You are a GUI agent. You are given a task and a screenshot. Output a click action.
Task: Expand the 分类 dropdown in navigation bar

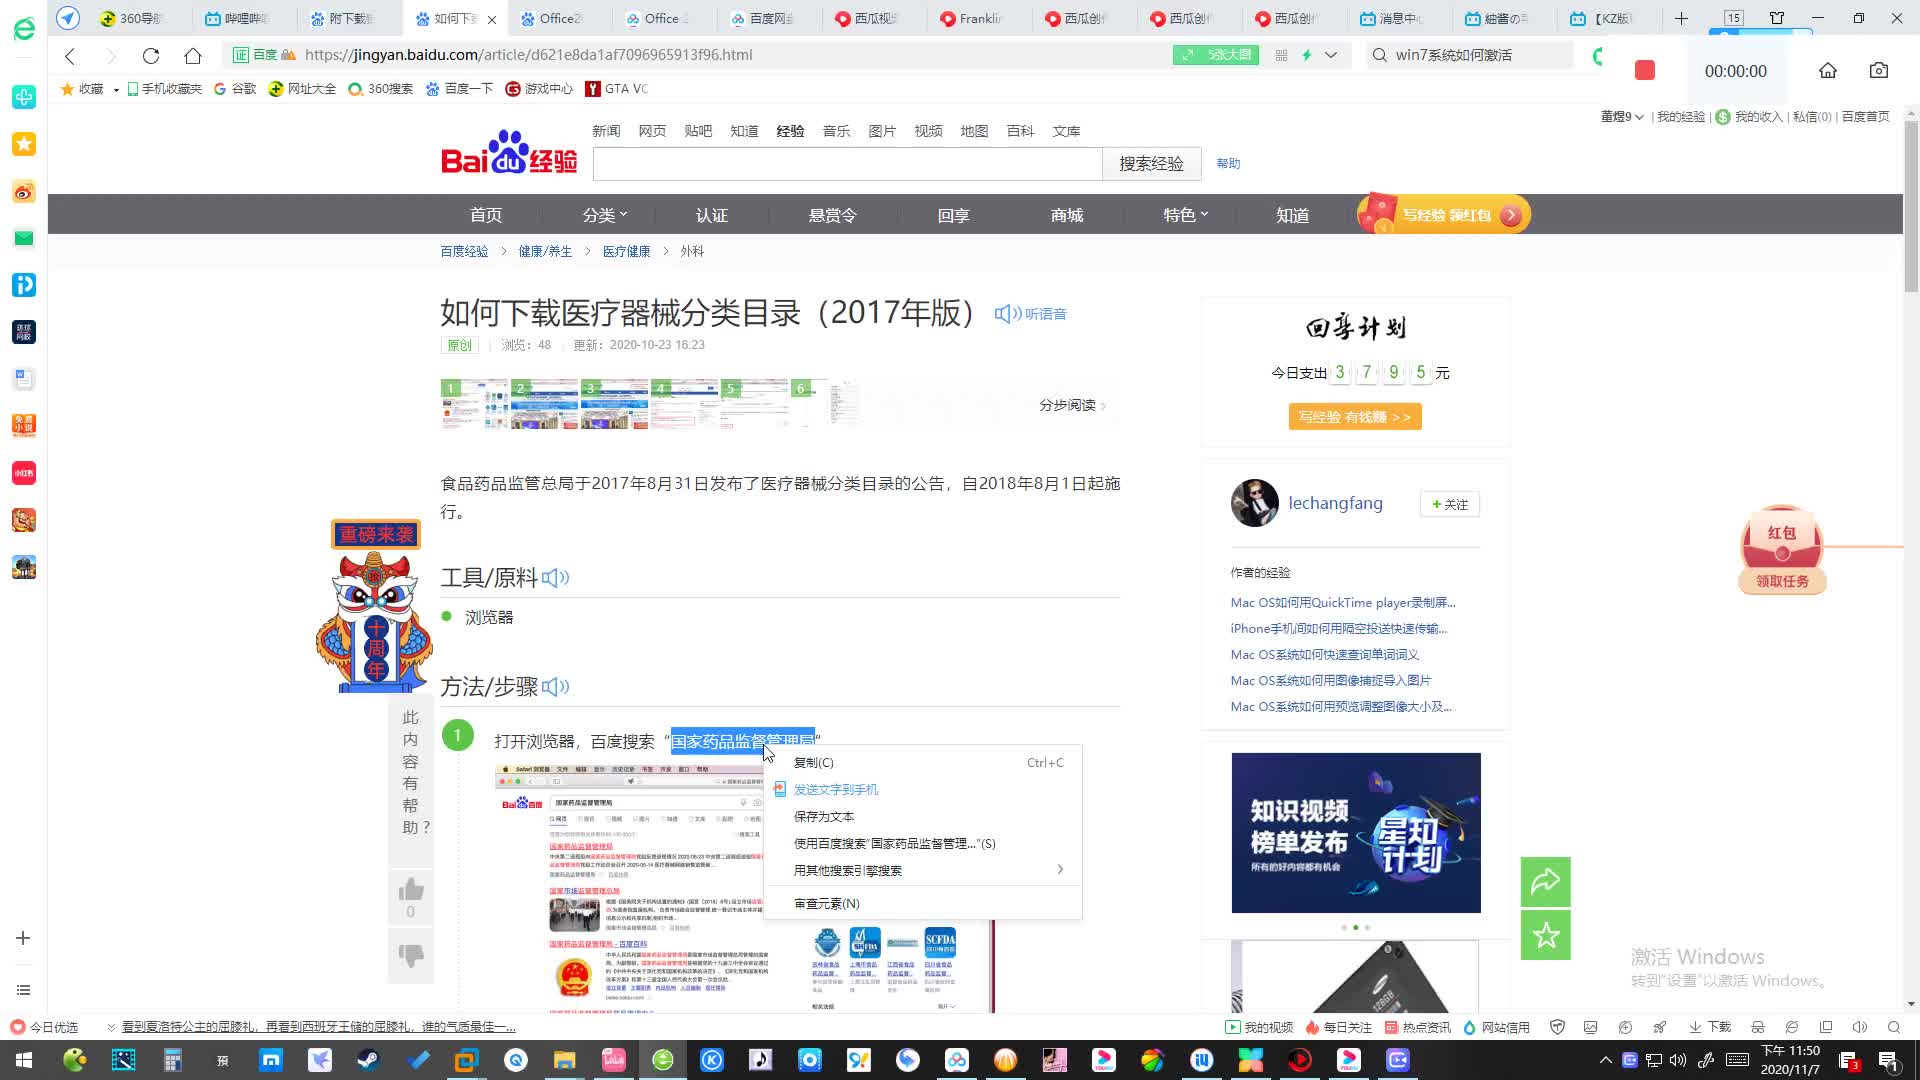[604, 214]
